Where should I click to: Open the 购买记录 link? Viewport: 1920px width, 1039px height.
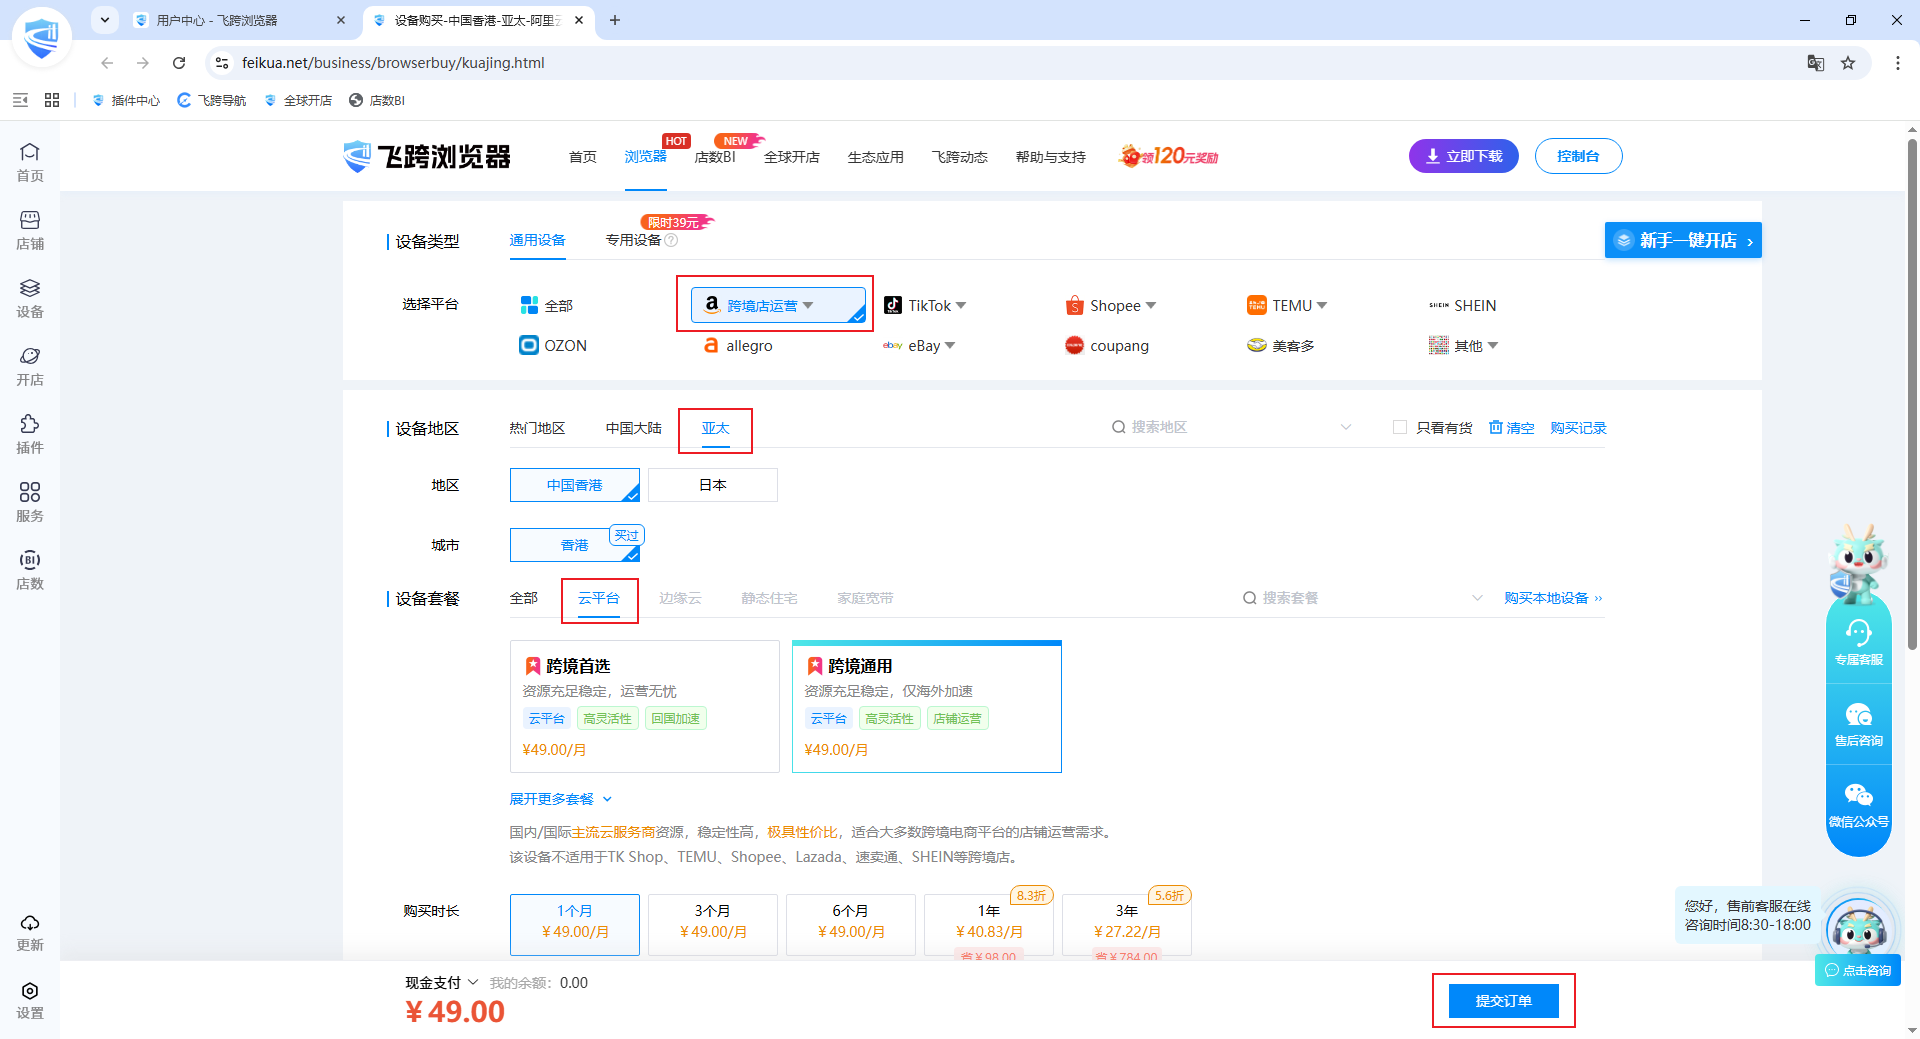point(1578,428)
